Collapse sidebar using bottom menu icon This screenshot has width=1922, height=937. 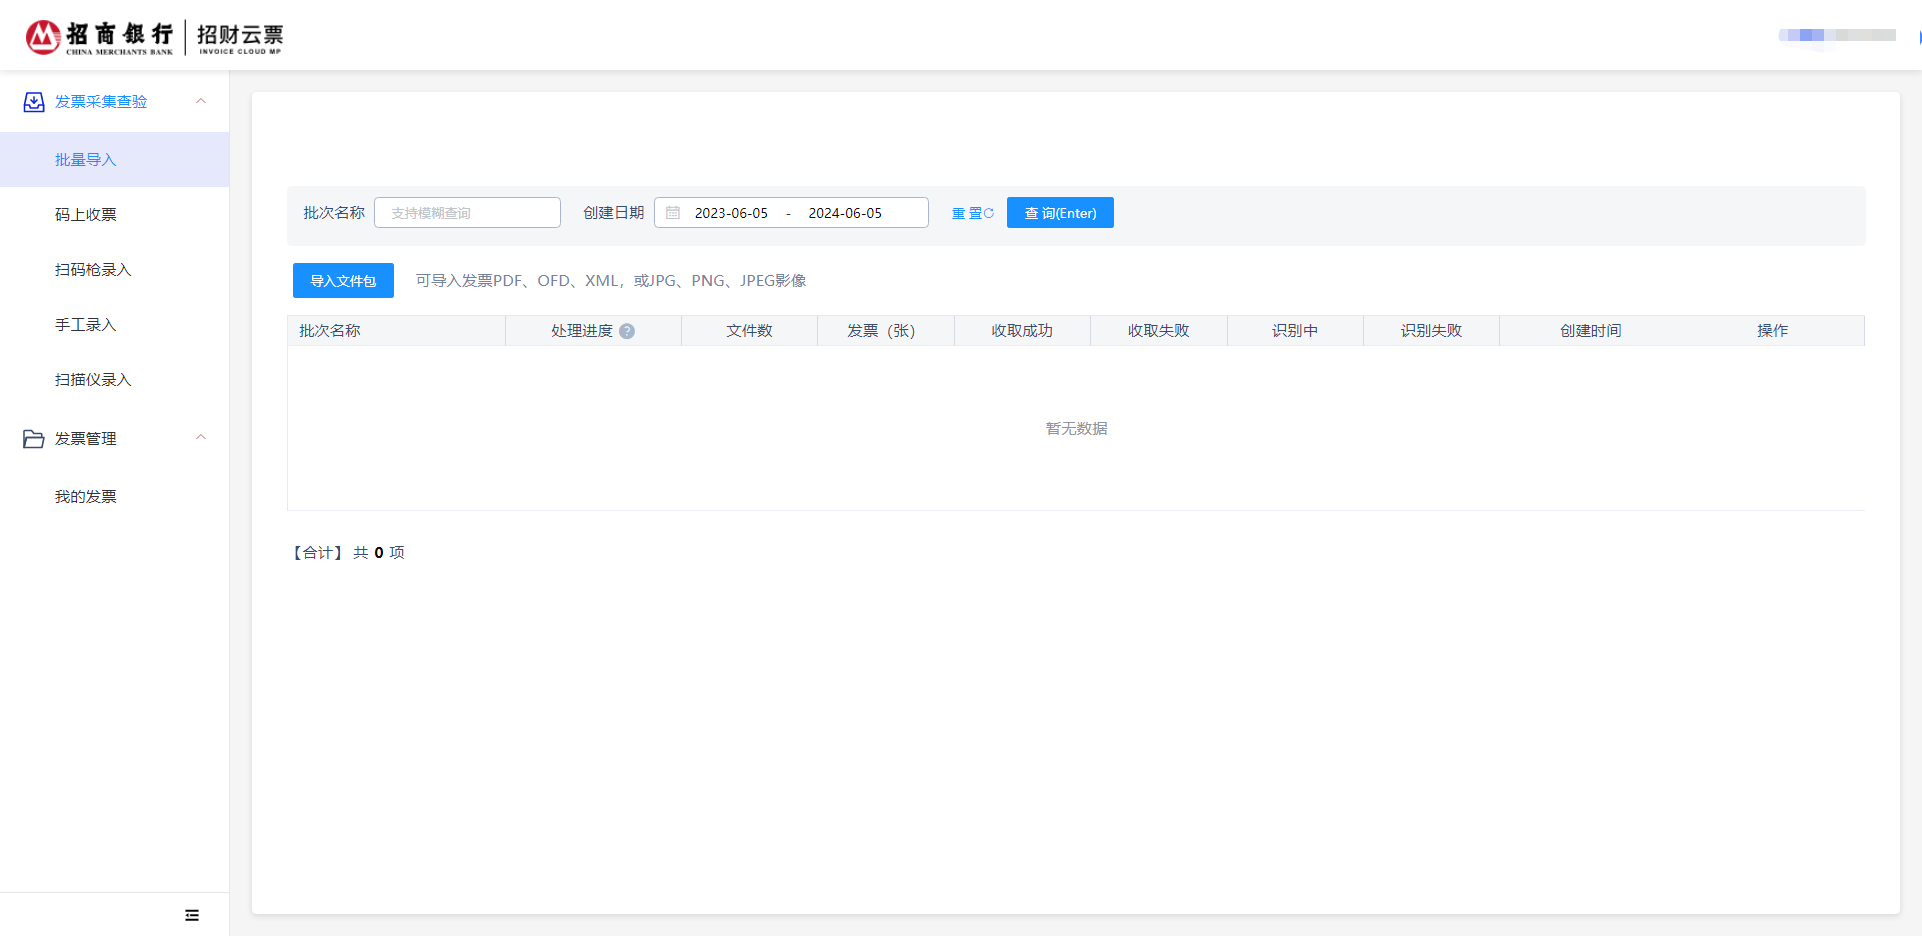[192, 915]
